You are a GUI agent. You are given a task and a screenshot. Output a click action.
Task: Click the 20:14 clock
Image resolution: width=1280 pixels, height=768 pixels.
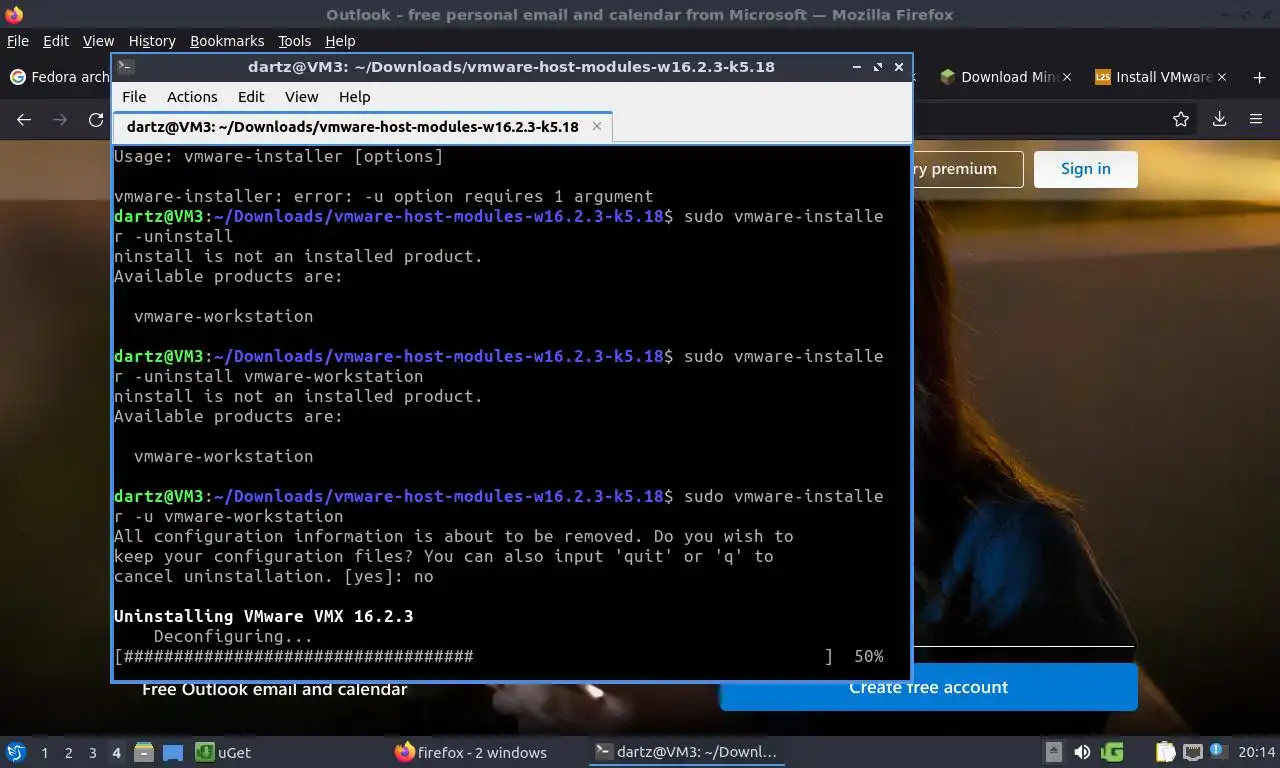click(x=1256, y=752)
